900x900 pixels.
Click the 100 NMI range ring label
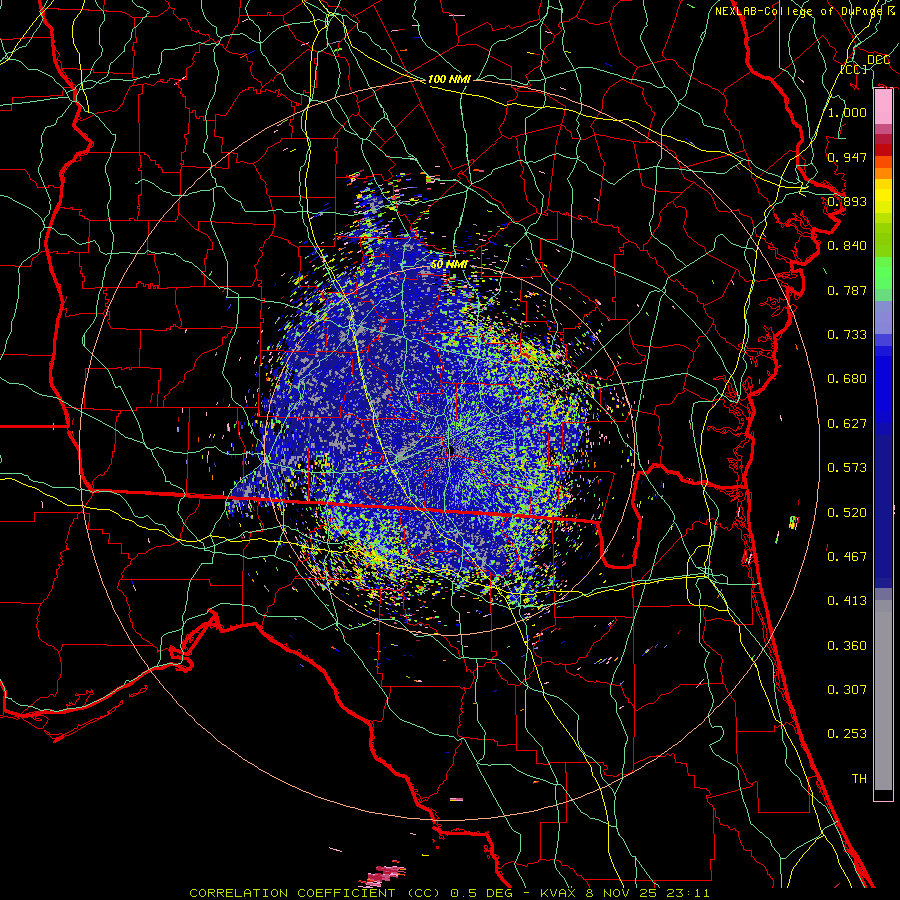pyautogui.click(x=449, y=79)
